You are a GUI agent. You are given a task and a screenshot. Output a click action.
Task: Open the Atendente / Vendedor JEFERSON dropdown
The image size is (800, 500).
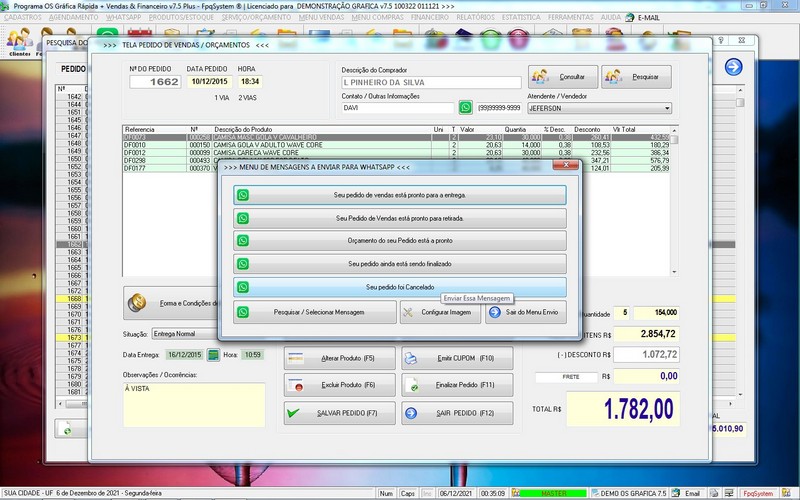point(599,108)
